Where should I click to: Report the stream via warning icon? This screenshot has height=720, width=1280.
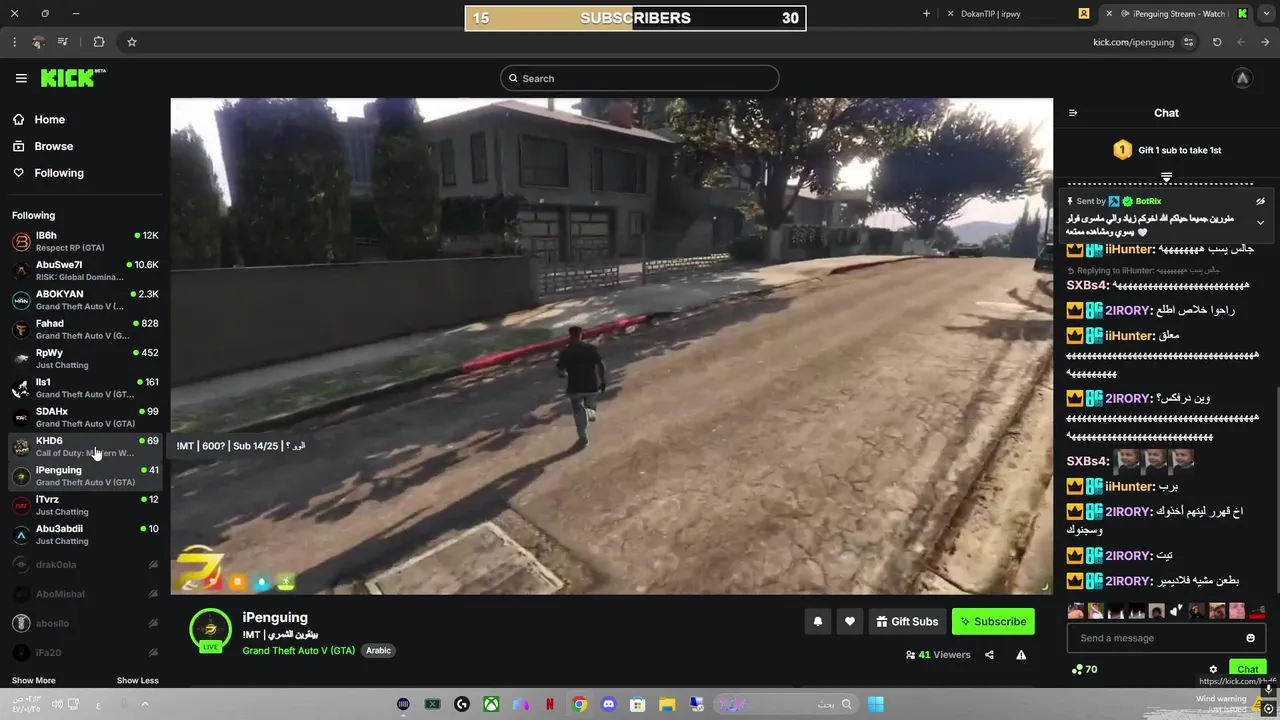coord(1021,655)
